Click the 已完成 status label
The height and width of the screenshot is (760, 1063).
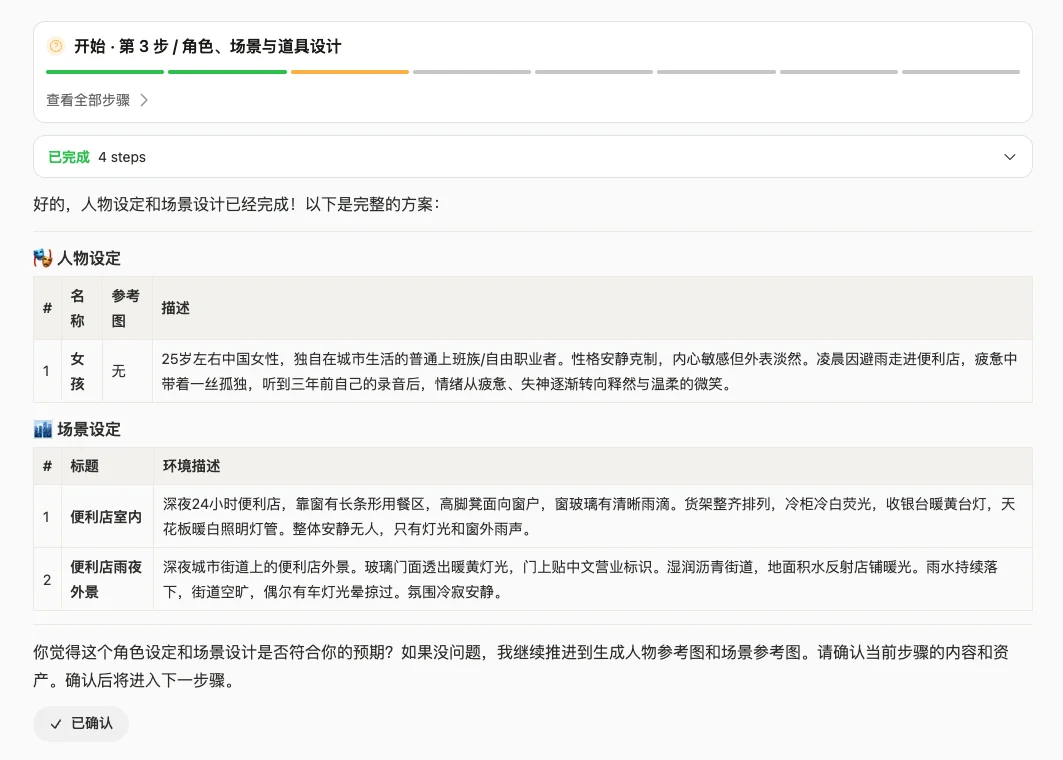[x=68, y=157]
